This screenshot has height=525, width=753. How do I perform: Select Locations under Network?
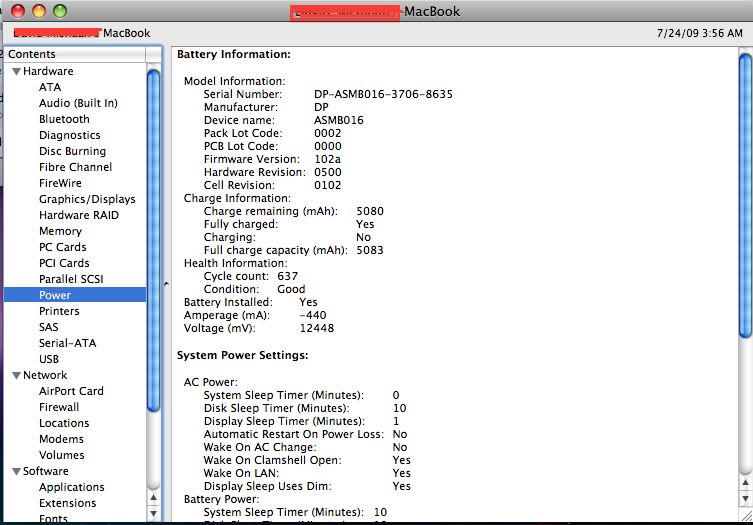coord(64,423)
